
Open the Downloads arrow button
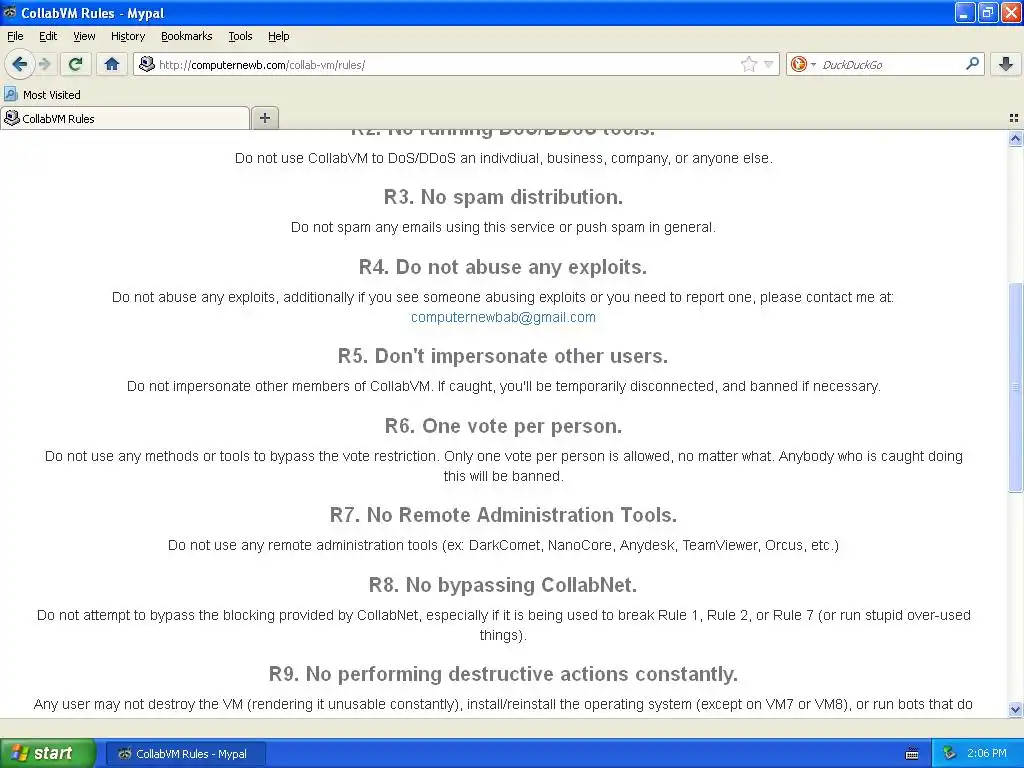click(x=1006, y=64)
